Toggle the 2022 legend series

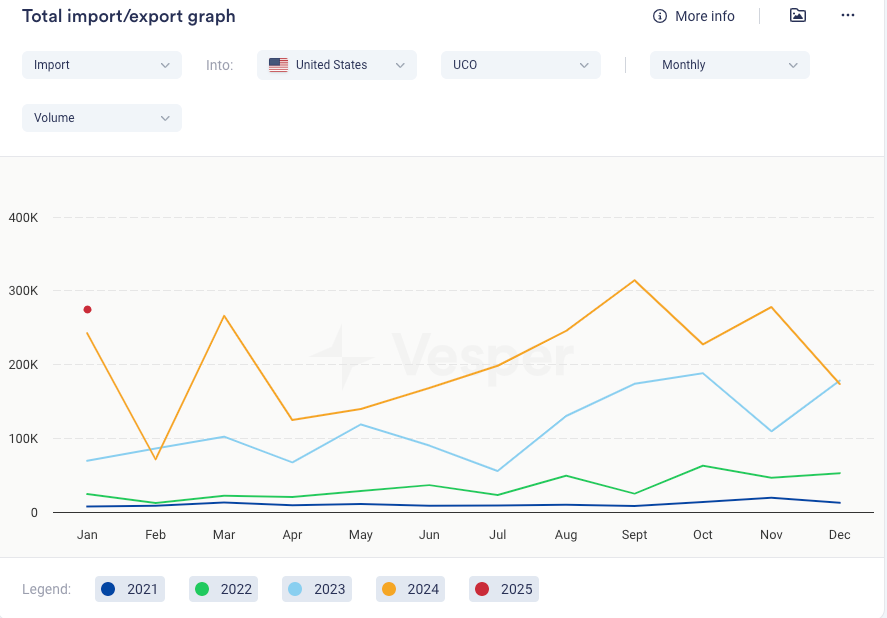(x=221, y=589)
